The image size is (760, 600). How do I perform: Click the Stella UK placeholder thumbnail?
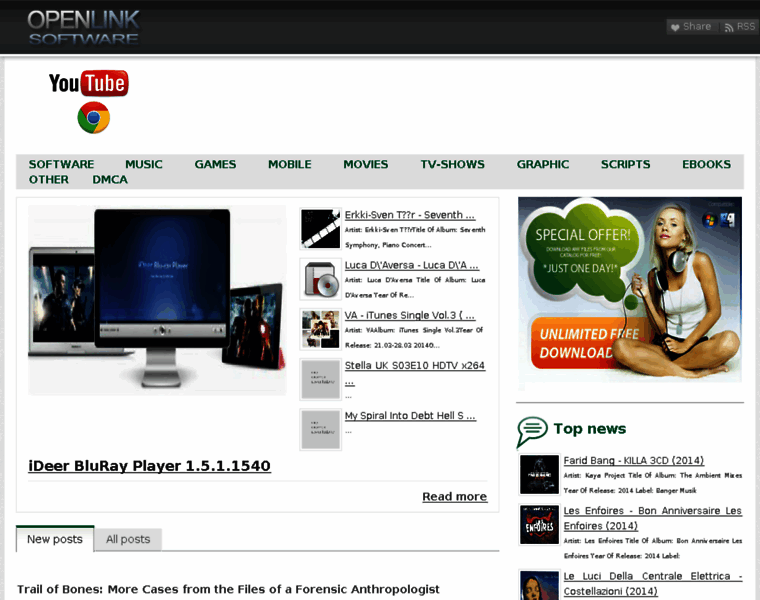click(x=320, y=379)
